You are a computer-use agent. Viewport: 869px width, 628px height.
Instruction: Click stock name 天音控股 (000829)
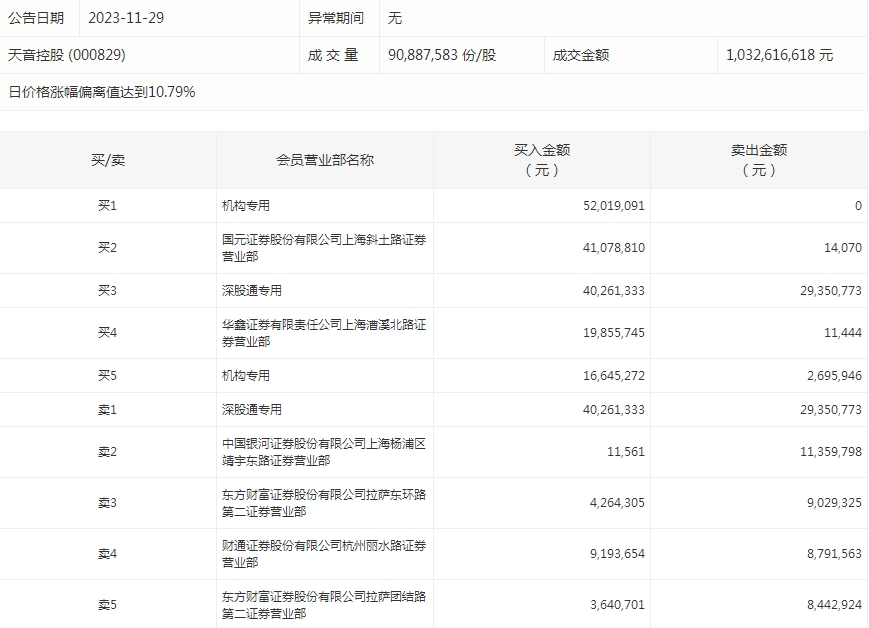click(67, 55)
